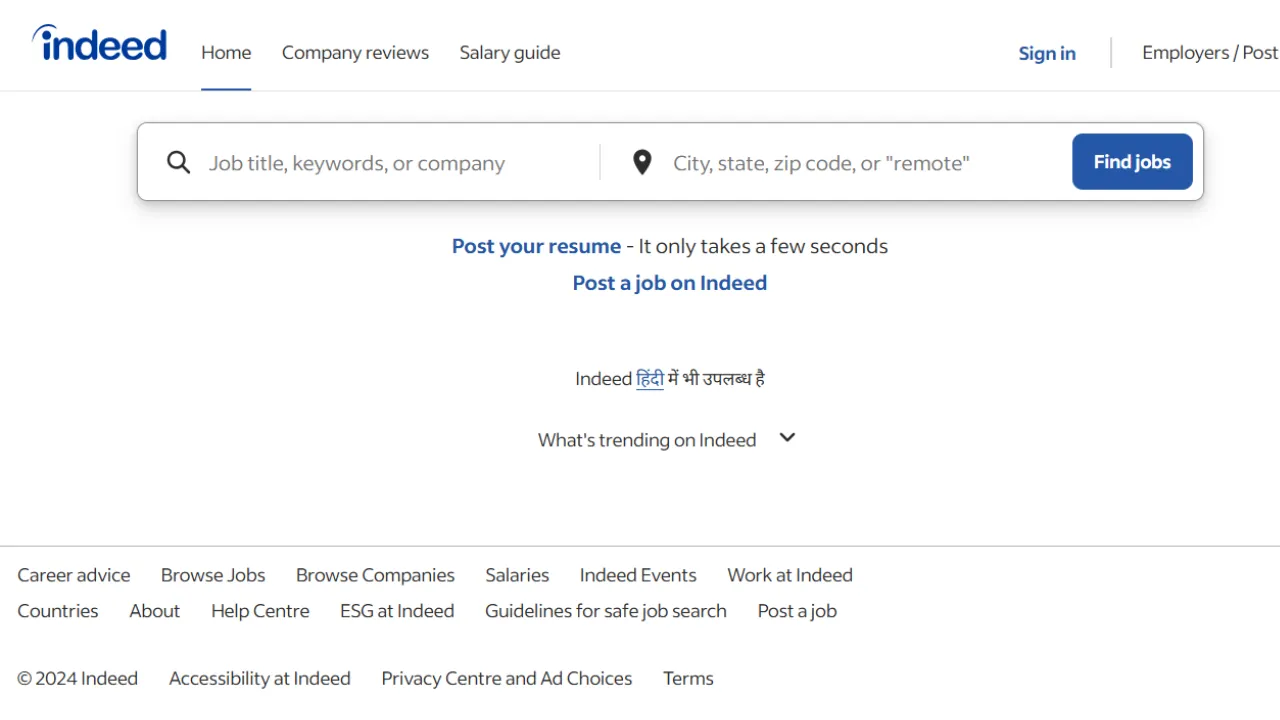Open Employers / Post link in header

coord(1210,53)
